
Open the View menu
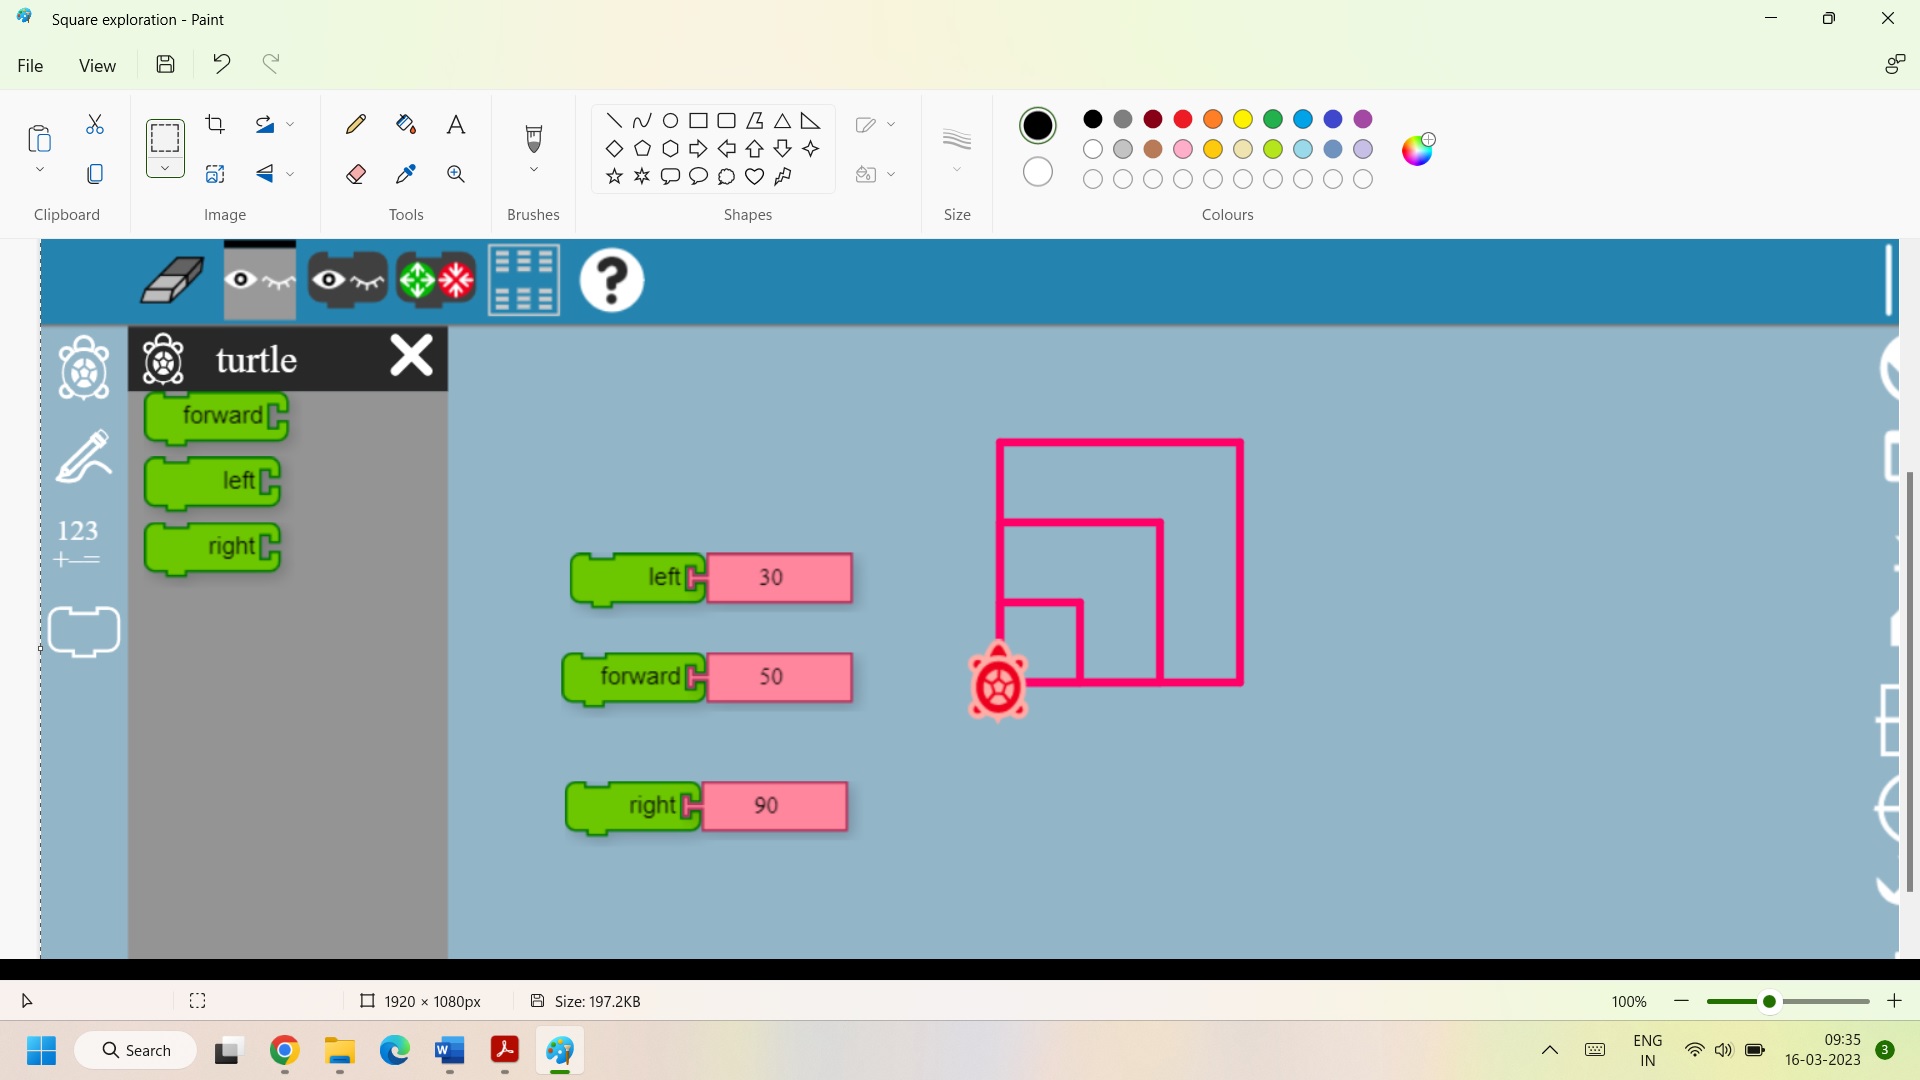point(97,65)
